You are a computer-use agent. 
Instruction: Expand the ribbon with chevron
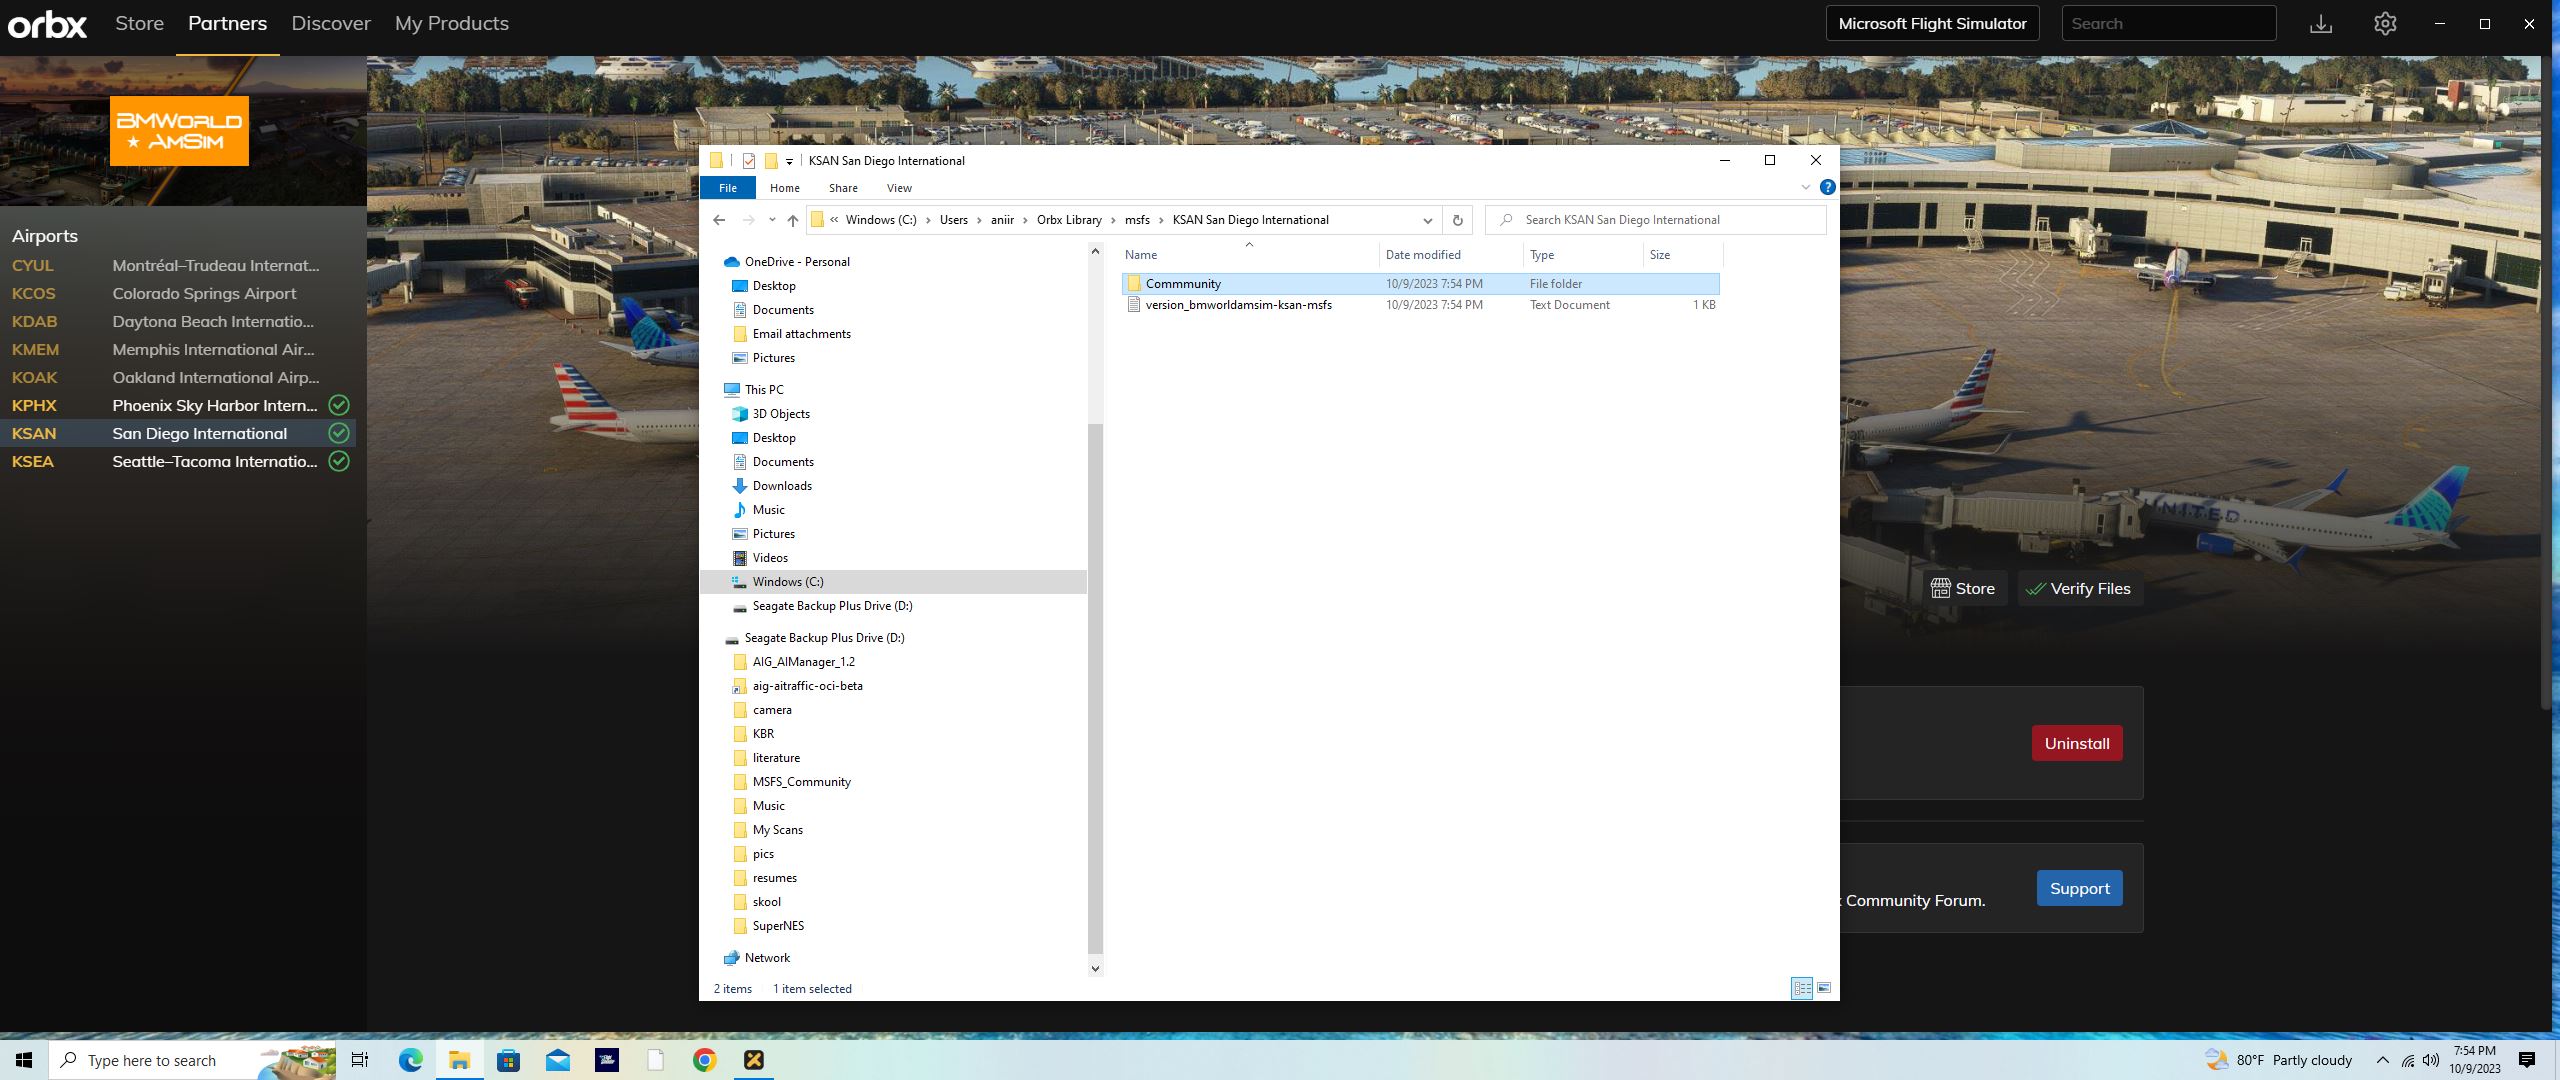coord(1805,187)
